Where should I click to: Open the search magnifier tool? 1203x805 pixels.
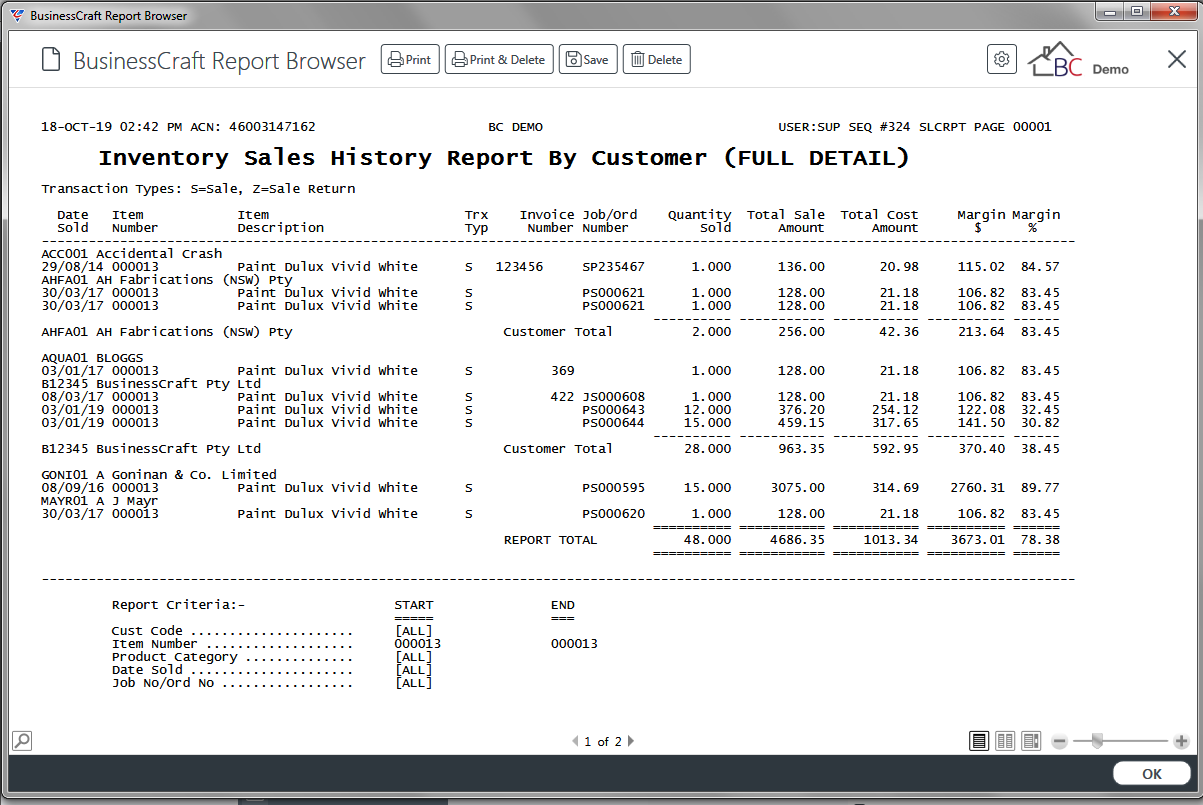click(x=21, y=740)
